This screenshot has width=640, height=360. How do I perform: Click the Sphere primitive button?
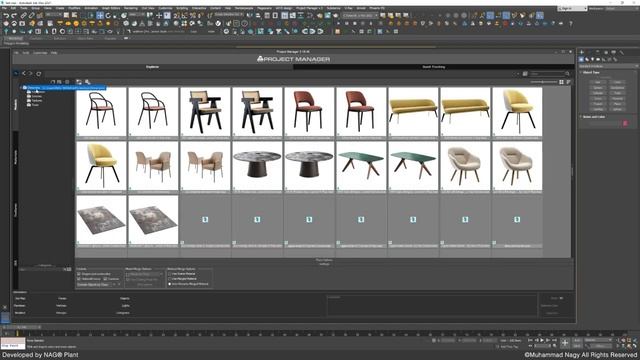(x=598, y=88)
